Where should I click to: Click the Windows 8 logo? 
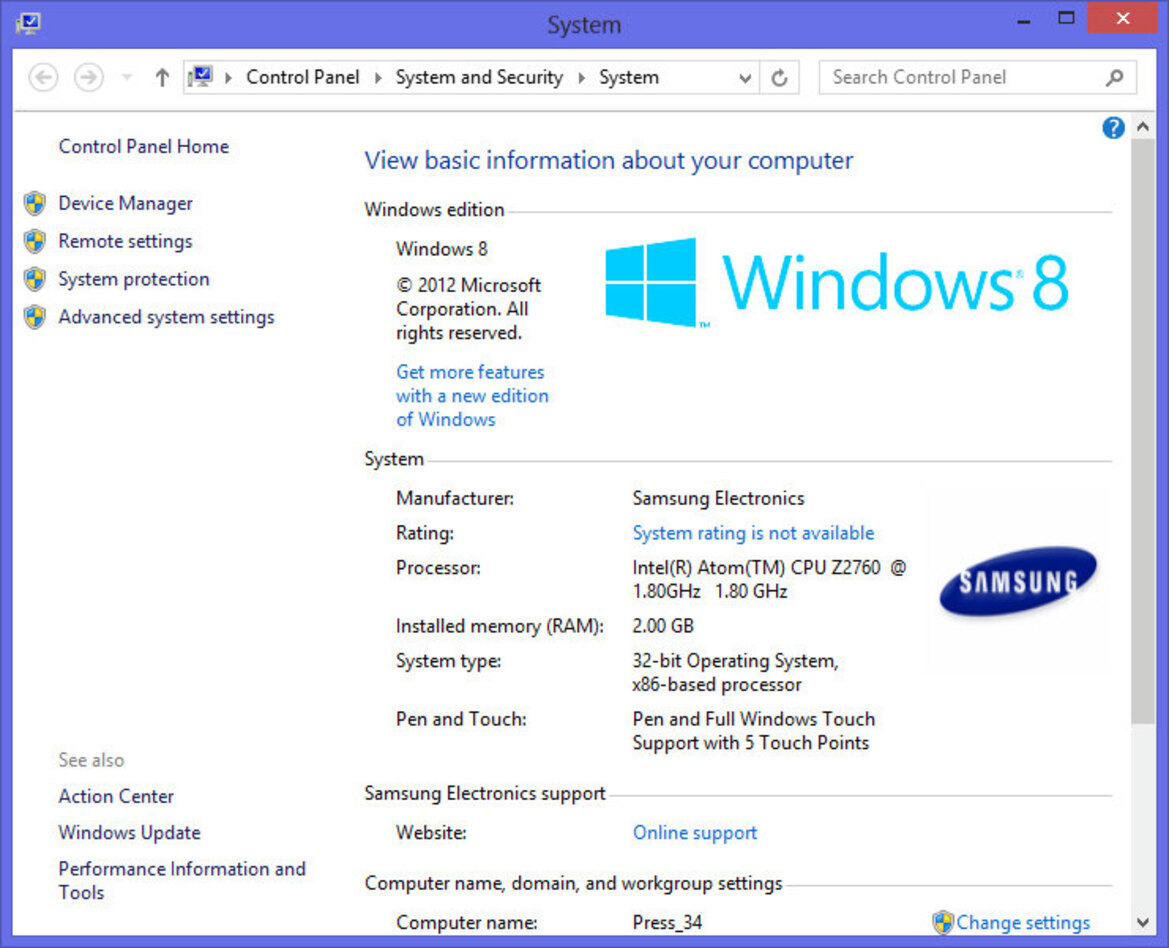point(836,282)
